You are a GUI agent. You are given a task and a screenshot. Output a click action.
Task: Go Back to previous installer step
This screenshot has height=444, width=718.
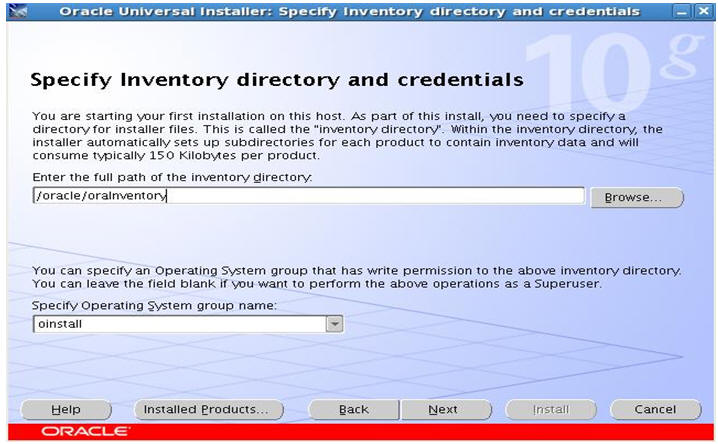354,410
